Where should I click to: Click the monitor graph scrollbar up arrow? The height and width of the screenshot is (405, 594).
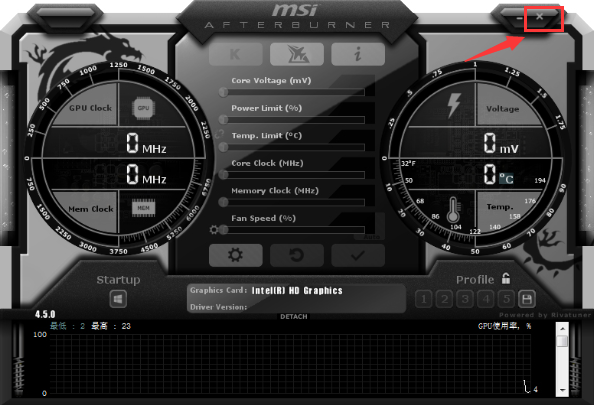pyautogui.click(x=563, y=329)
